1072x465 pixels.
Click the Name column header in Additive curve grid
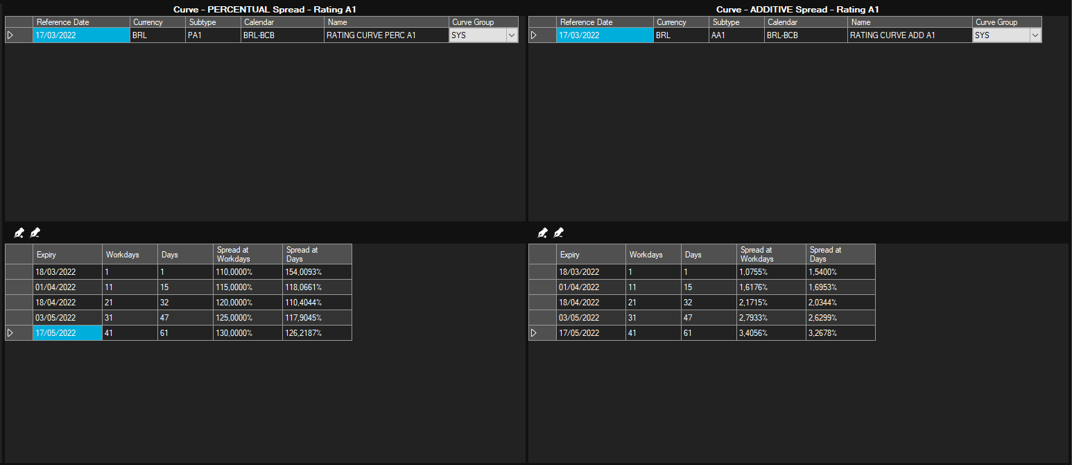point(908,22)
